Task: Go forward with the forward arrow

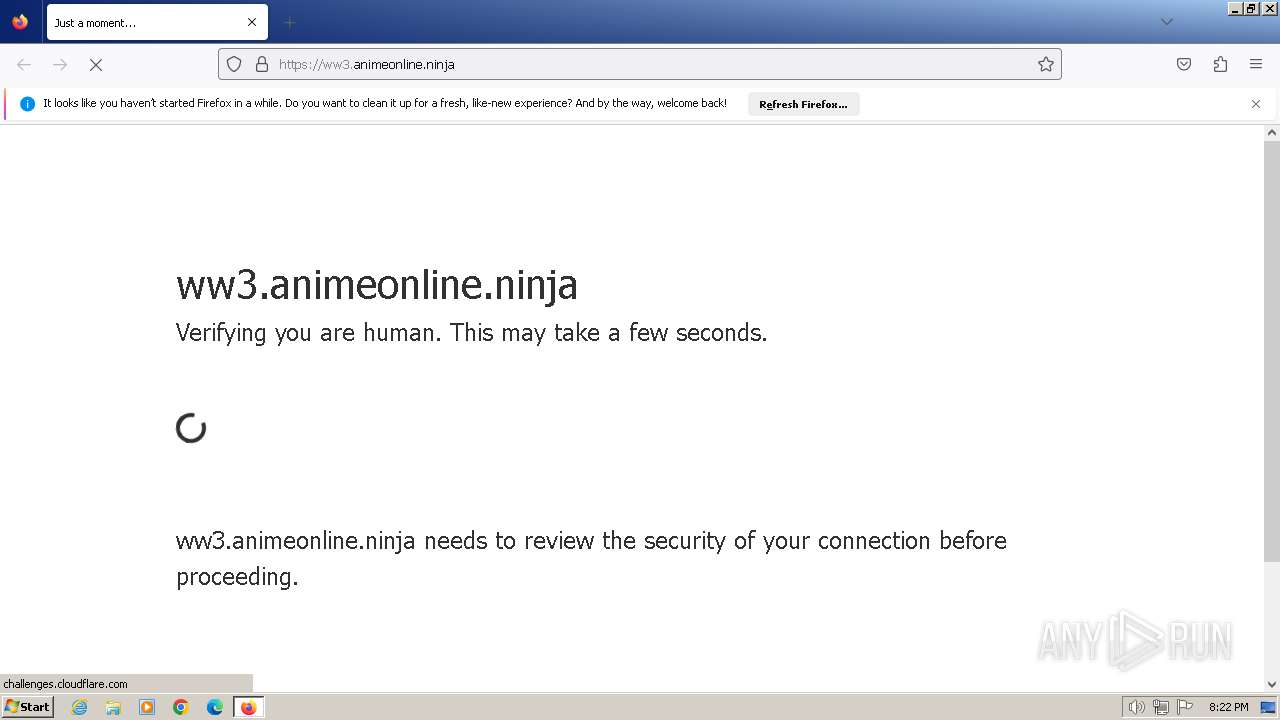Action: (60, 64)
